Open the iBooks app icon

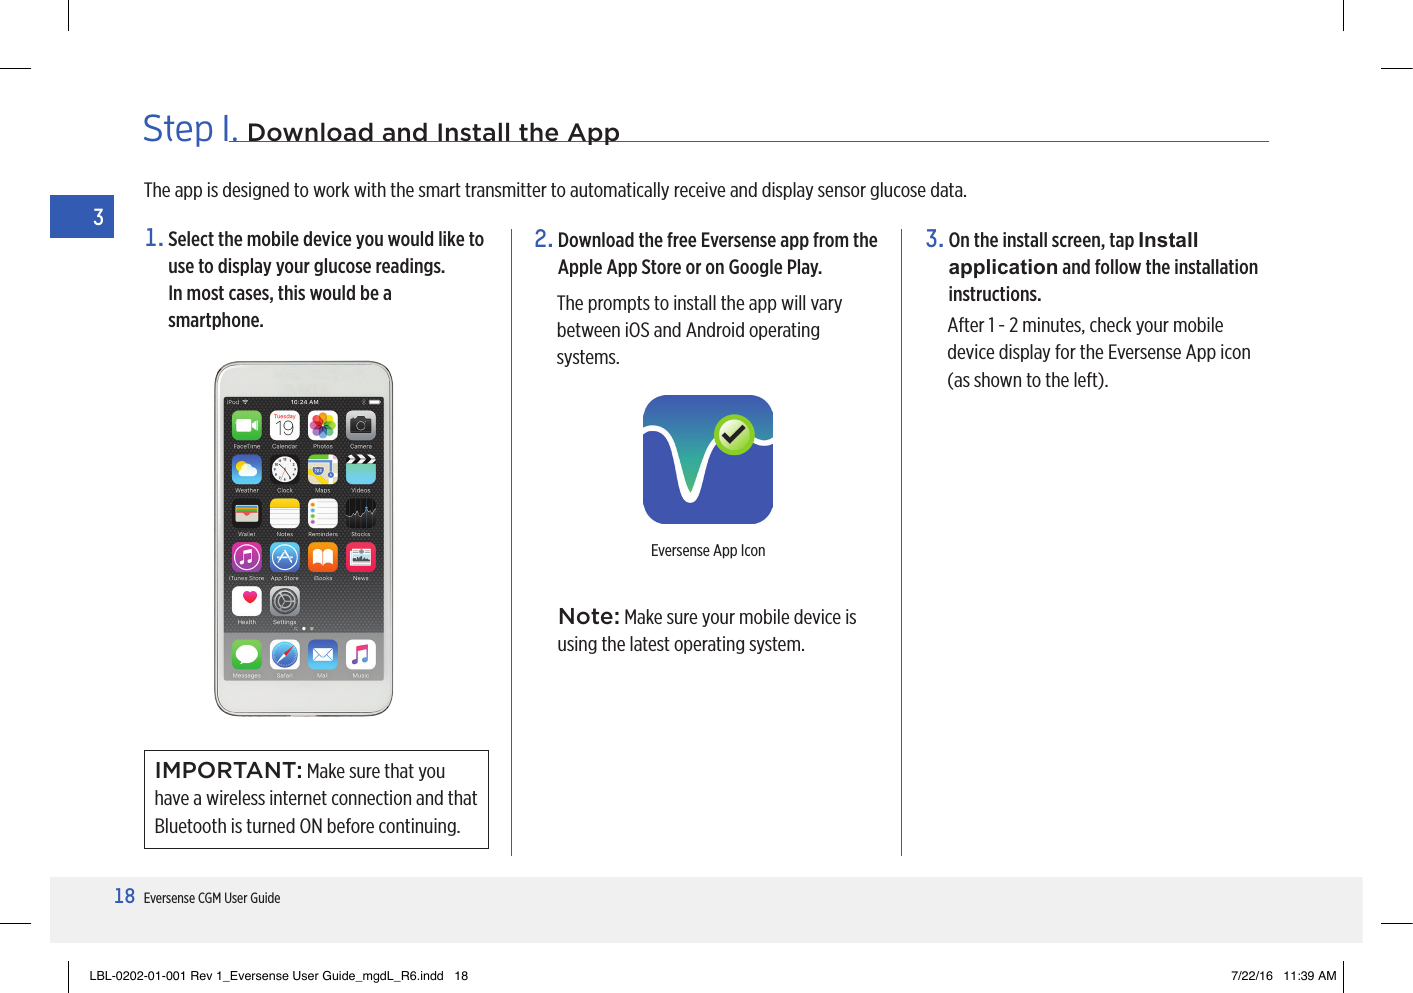[x=322, y=557]
